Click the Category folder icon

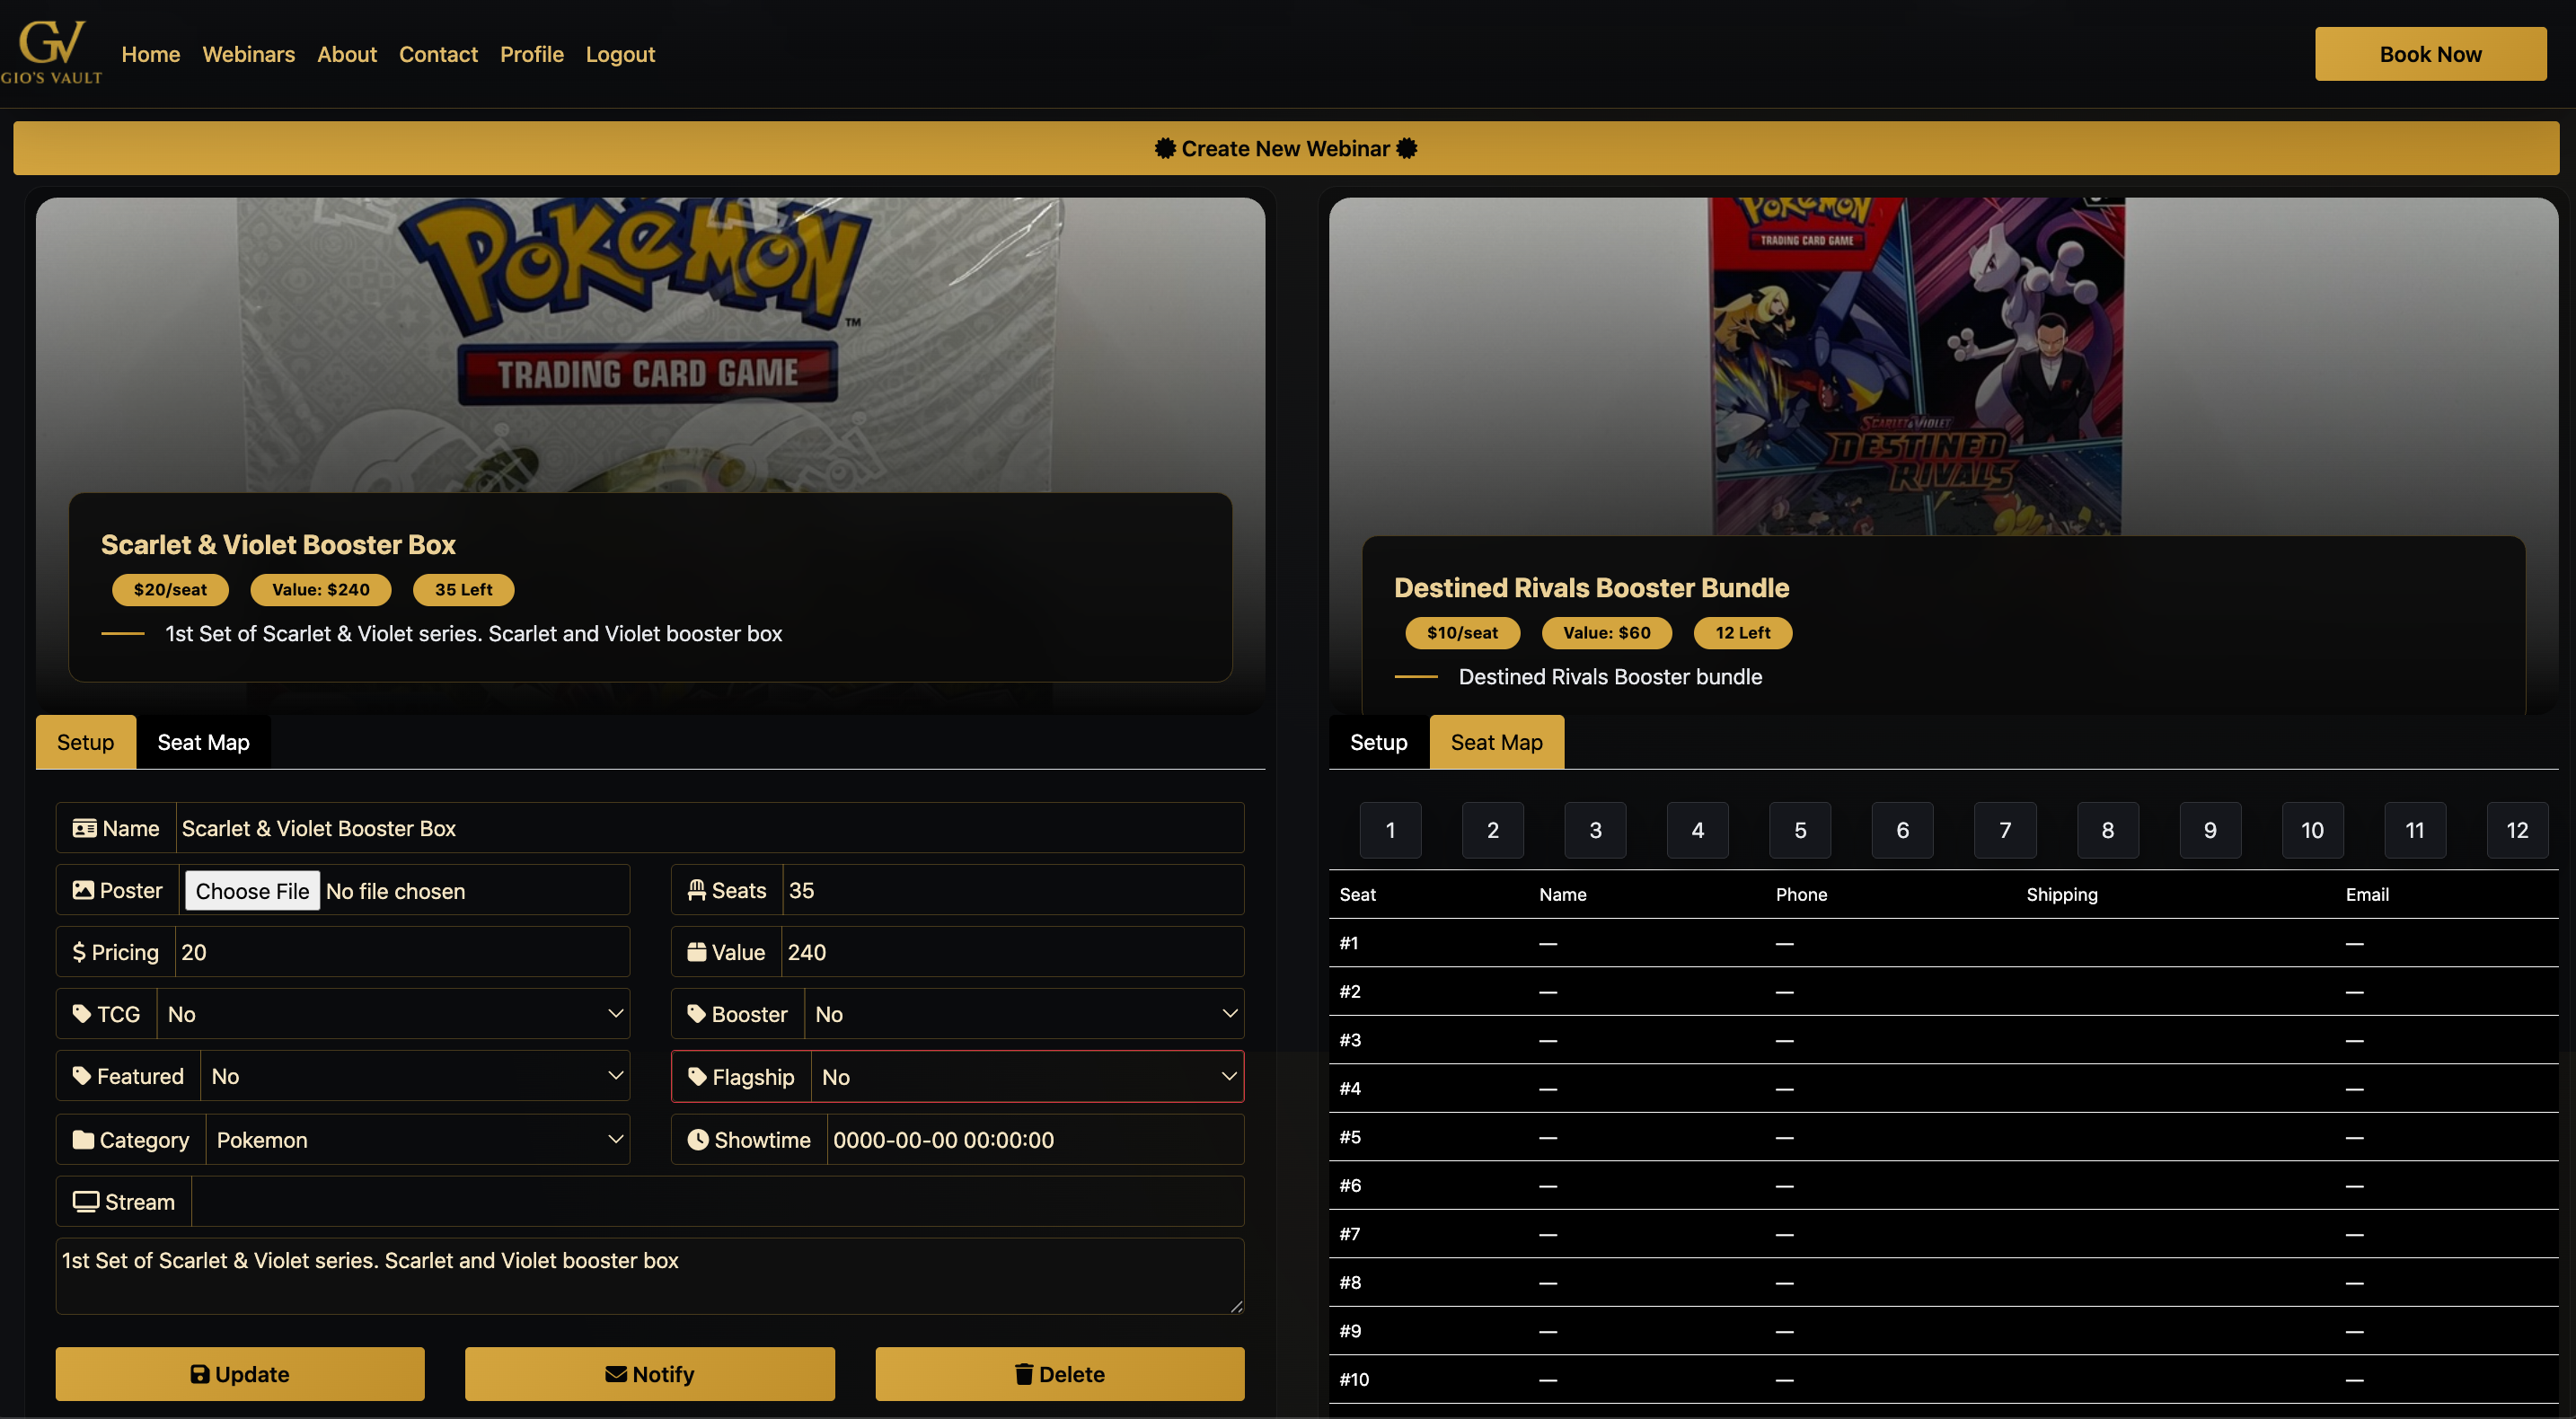coord(83,1140)
